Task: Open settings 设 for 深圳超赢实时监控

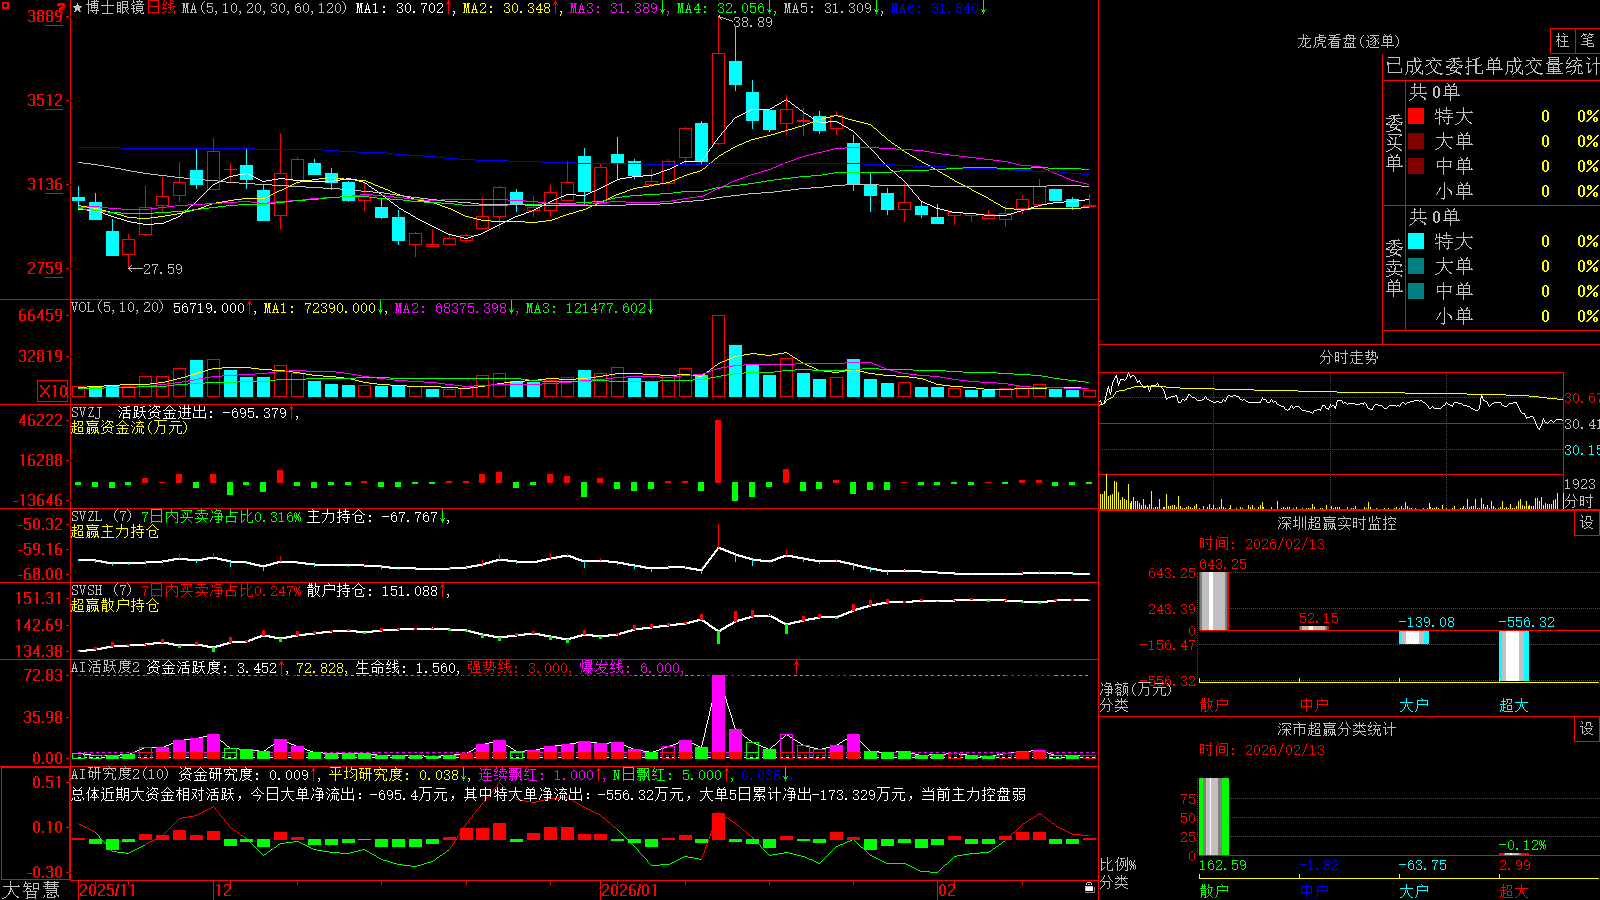Action: pos(1586,523)
